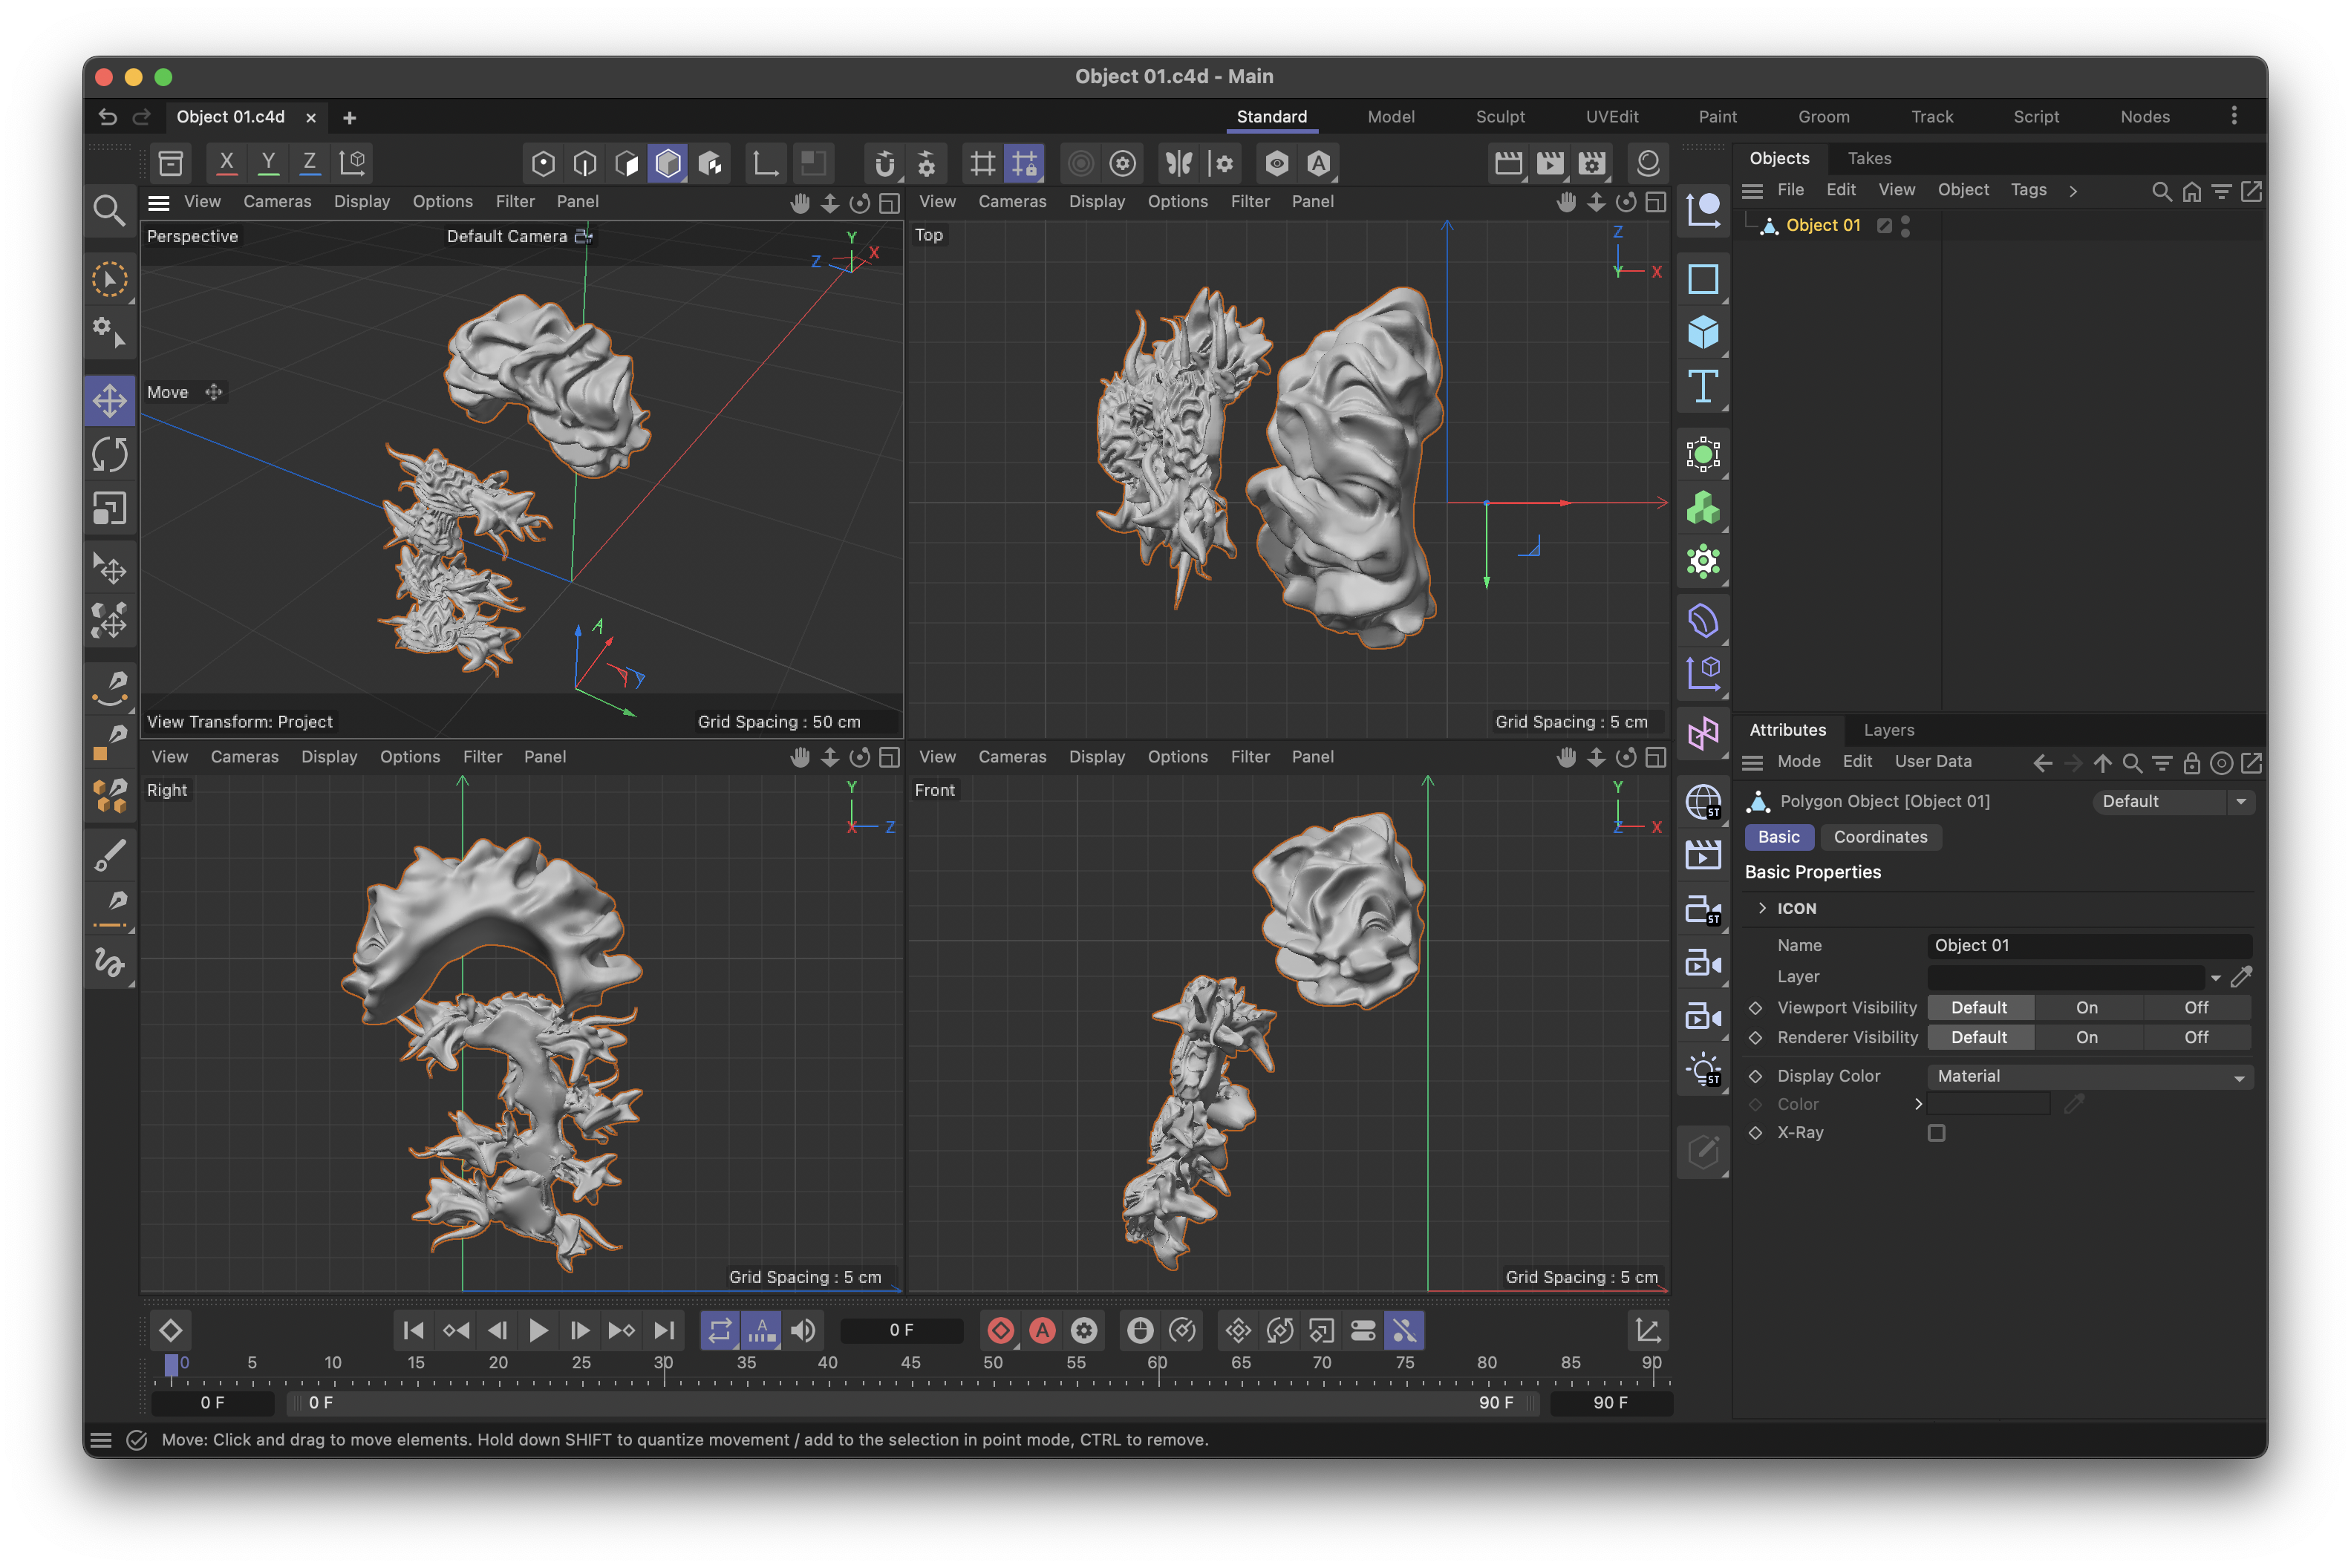Enable Polygons mode icon
This screenshot has width=2351, height=1568.
(627, 163)
